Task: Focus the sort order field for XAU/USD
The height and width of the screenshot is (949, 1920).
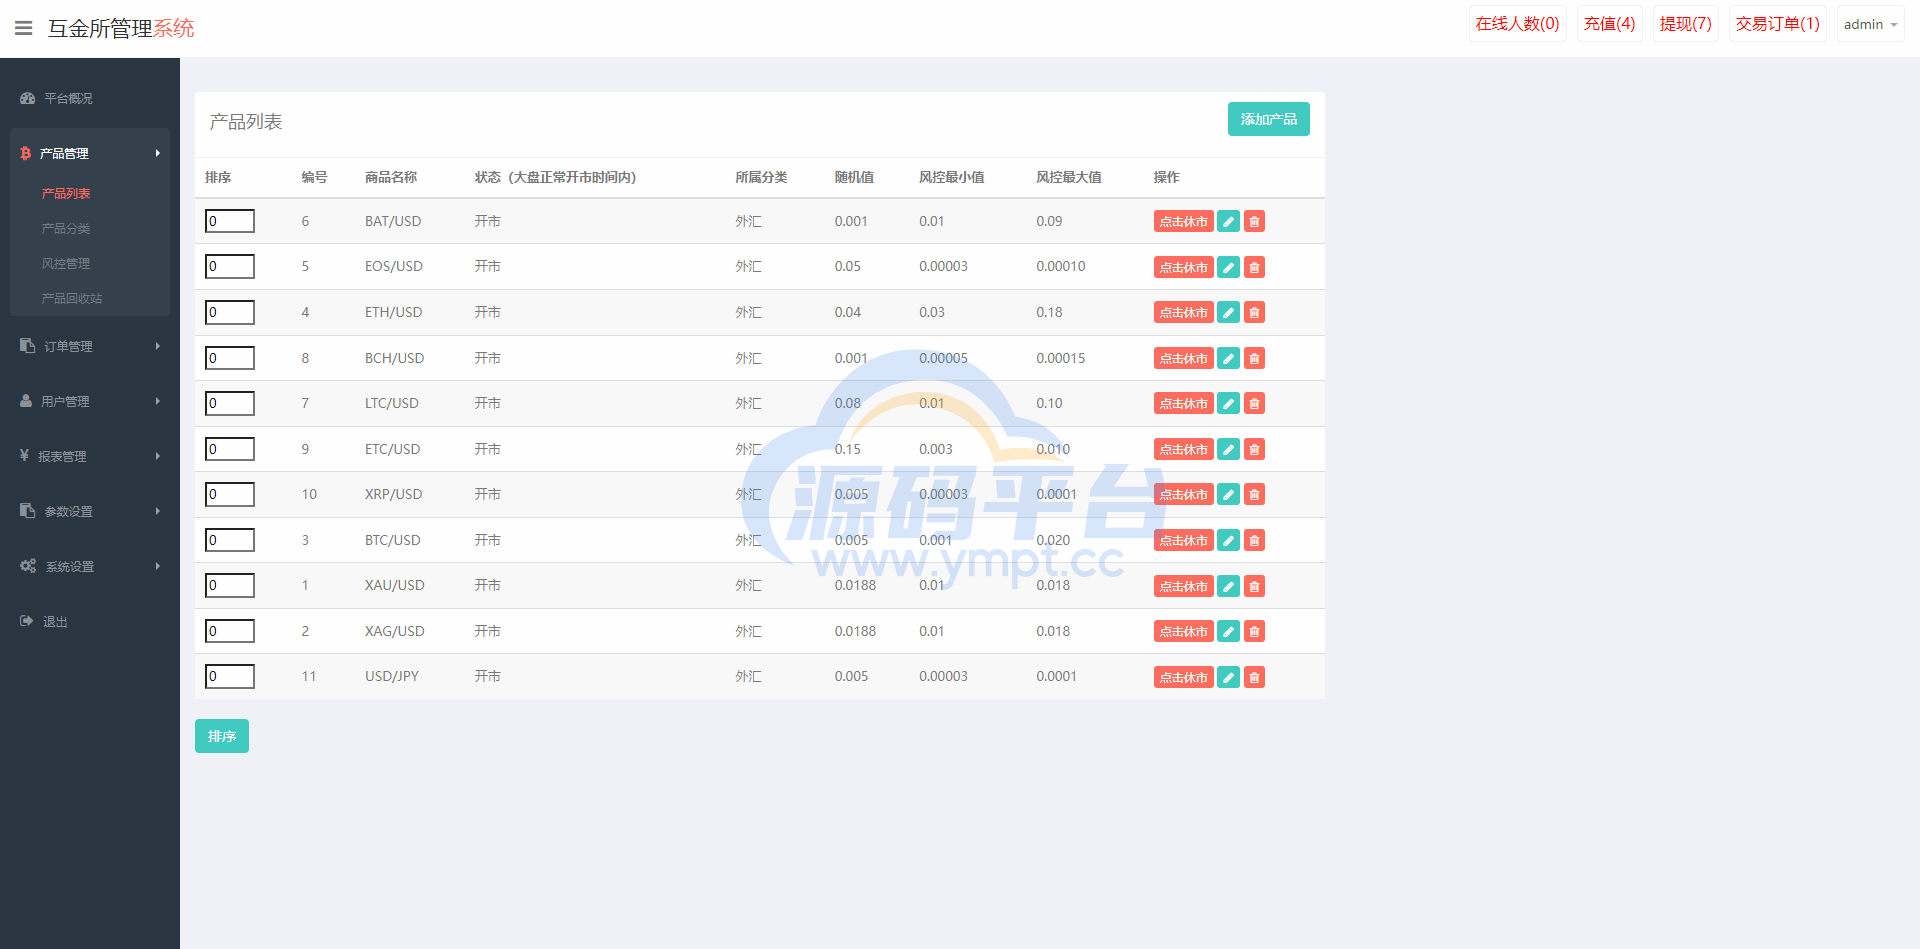Action: (230, 585)
